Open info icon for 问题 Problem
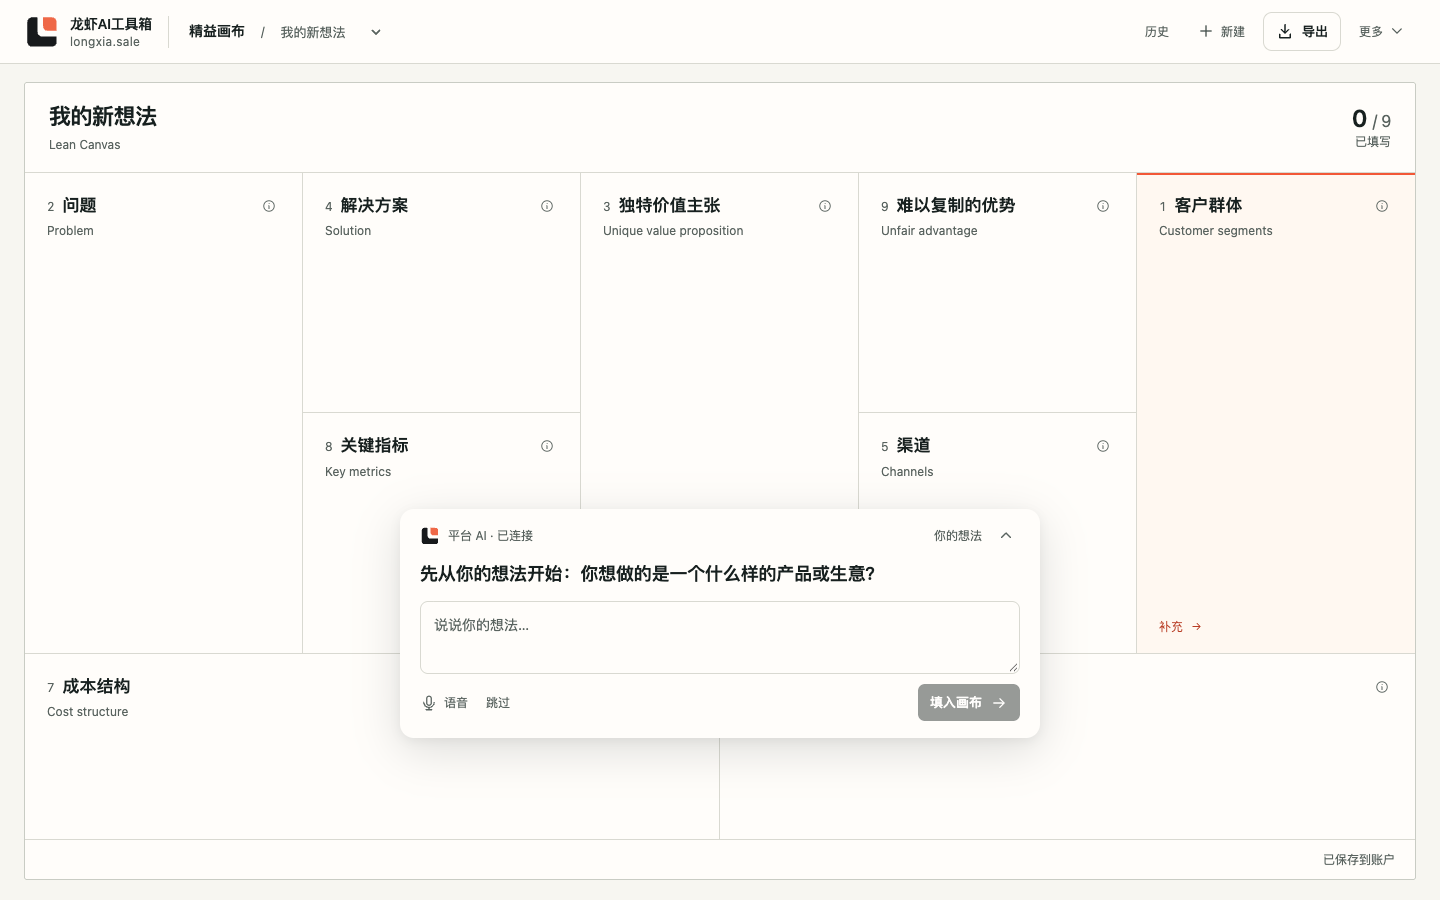 269,206
